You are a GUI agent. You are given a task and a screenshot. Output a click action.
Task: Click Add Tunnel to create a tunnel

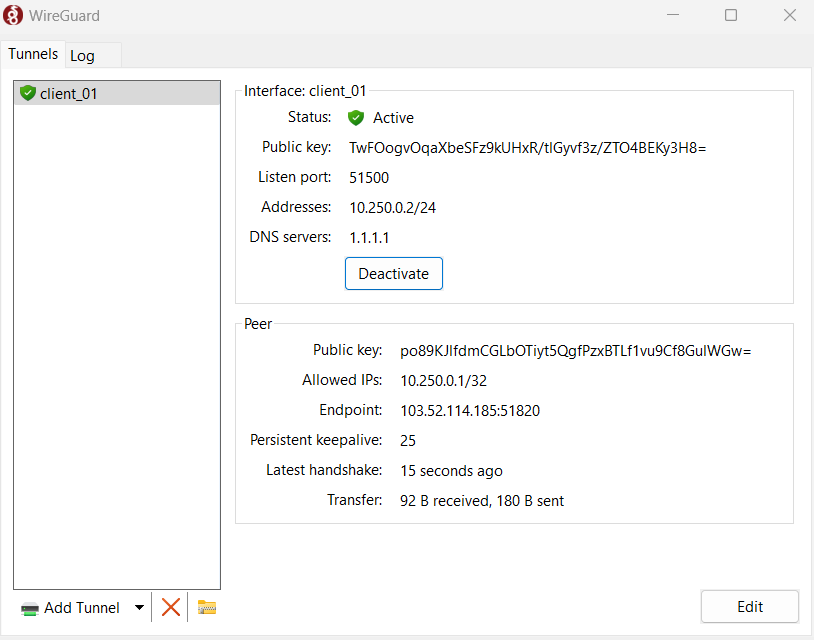[80, 607]
